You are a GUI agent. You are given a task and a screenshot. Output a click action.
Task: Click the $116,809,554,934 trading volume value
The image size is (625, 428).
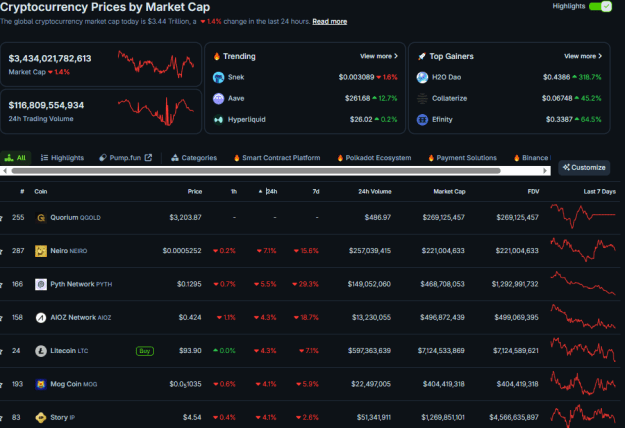tap(46, 105)
